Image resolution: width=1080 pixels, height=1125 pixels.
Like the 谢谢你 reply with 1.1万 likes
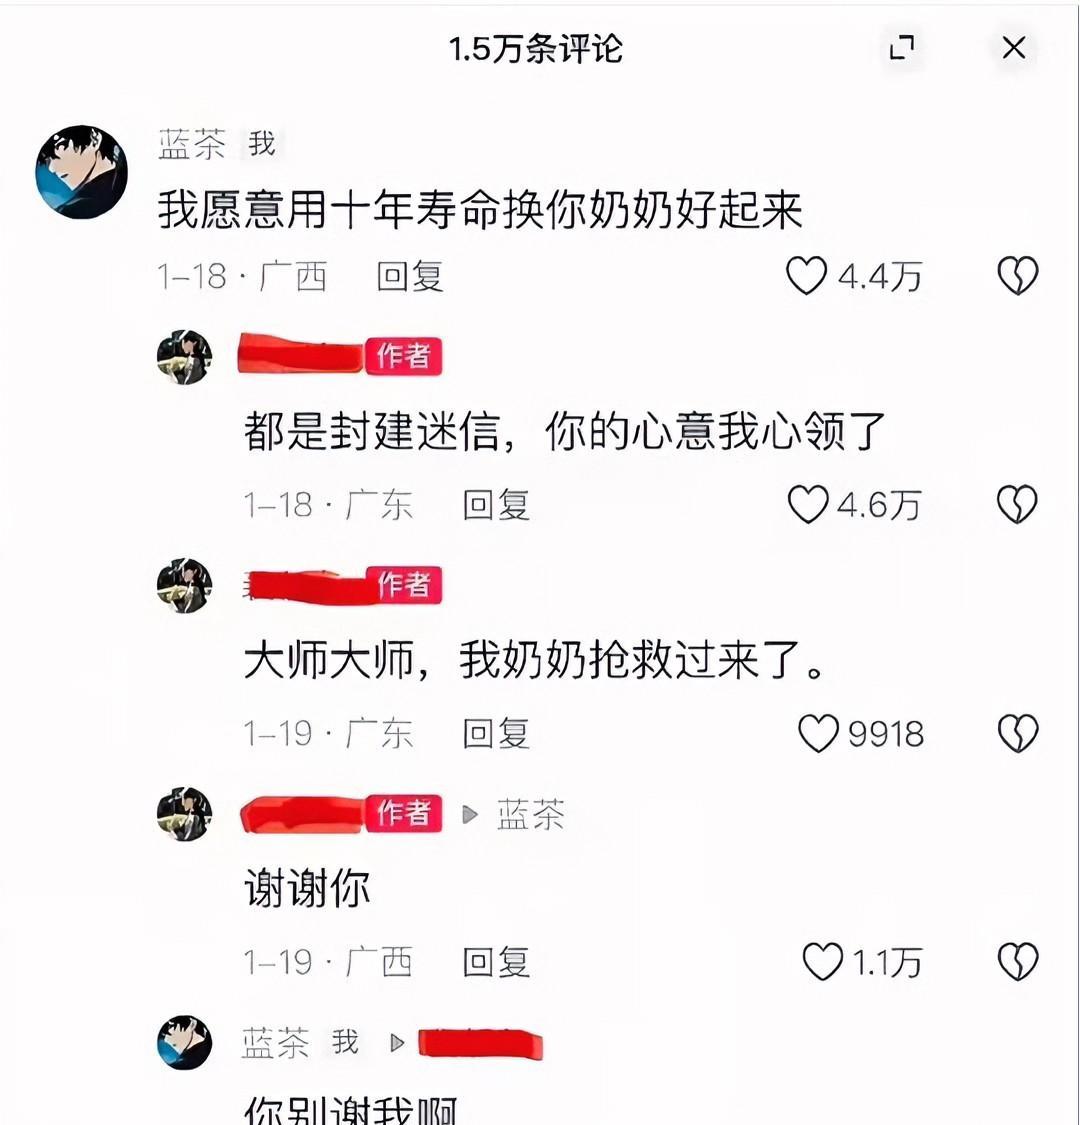tap(822, 961)
